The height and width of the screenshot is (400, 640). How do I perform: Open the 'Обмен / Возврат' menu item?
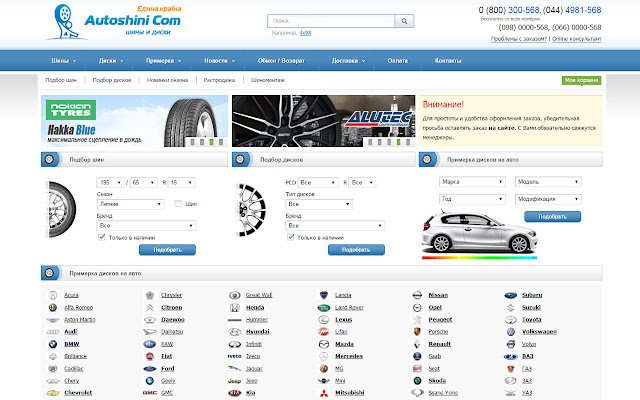tap(281, 61)
